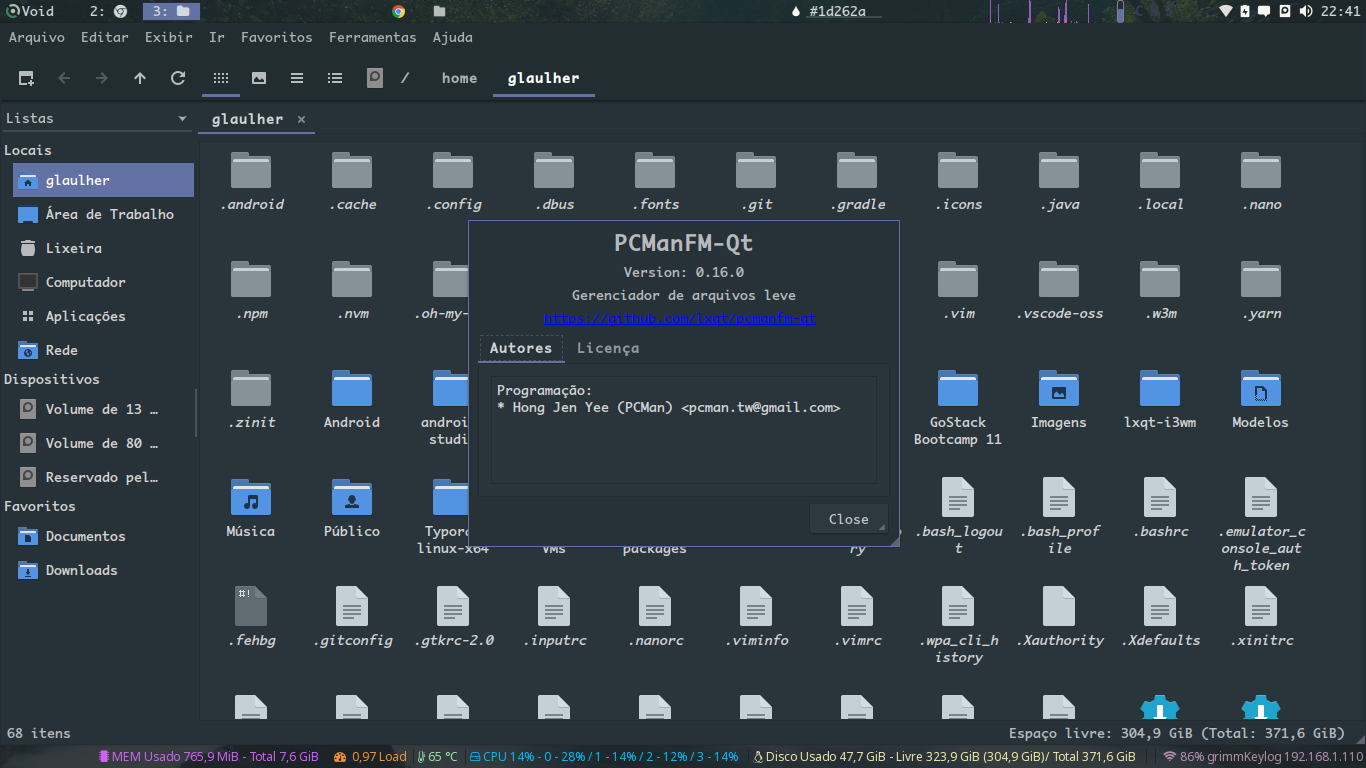
Task: Select glaulher home in the sidebar
Action: point(103,180)
